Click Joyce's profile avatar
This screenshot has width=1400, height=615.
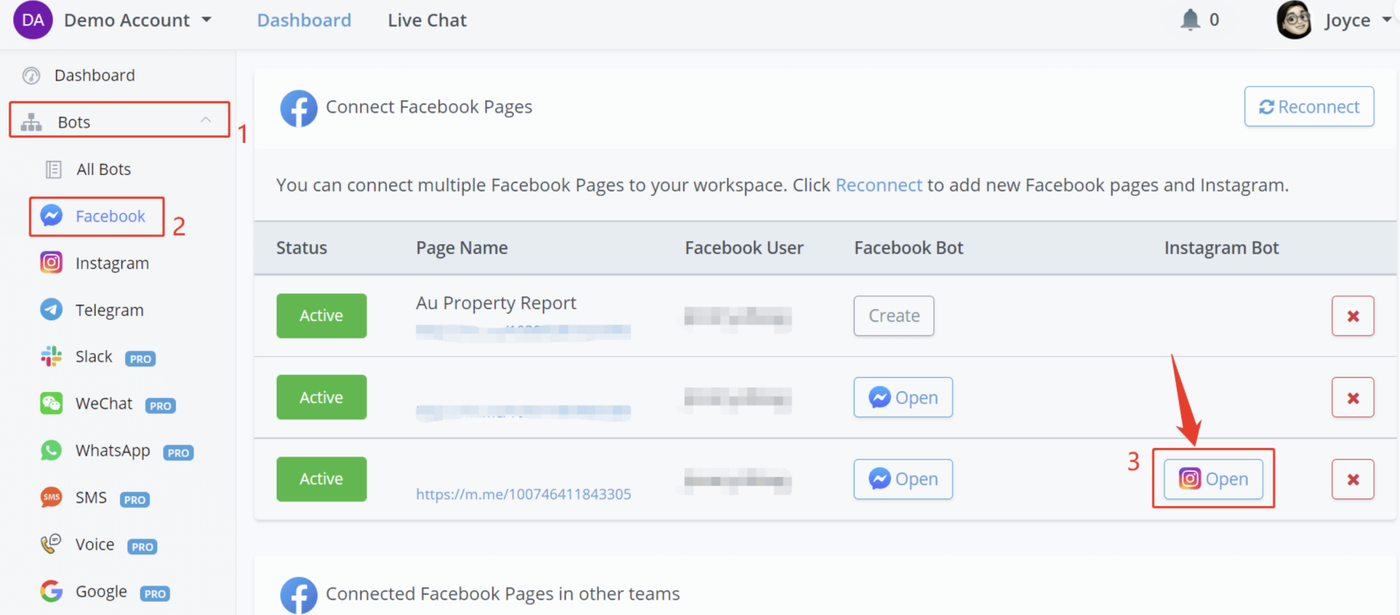(1294, 20)
